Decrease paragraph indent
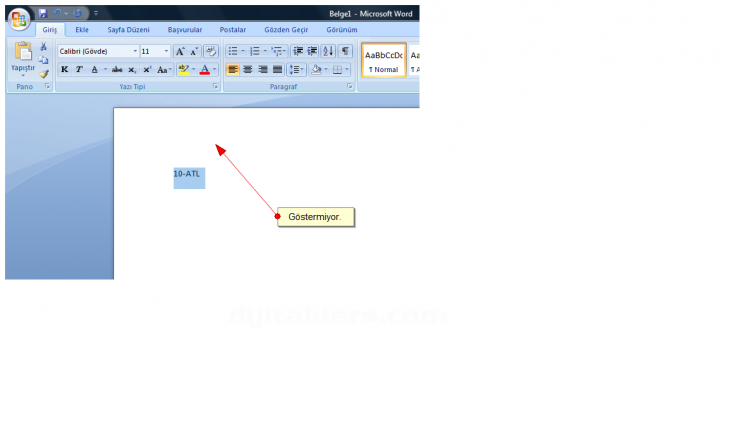The height and width of the screenshot is (430, 730). [298, 51]
